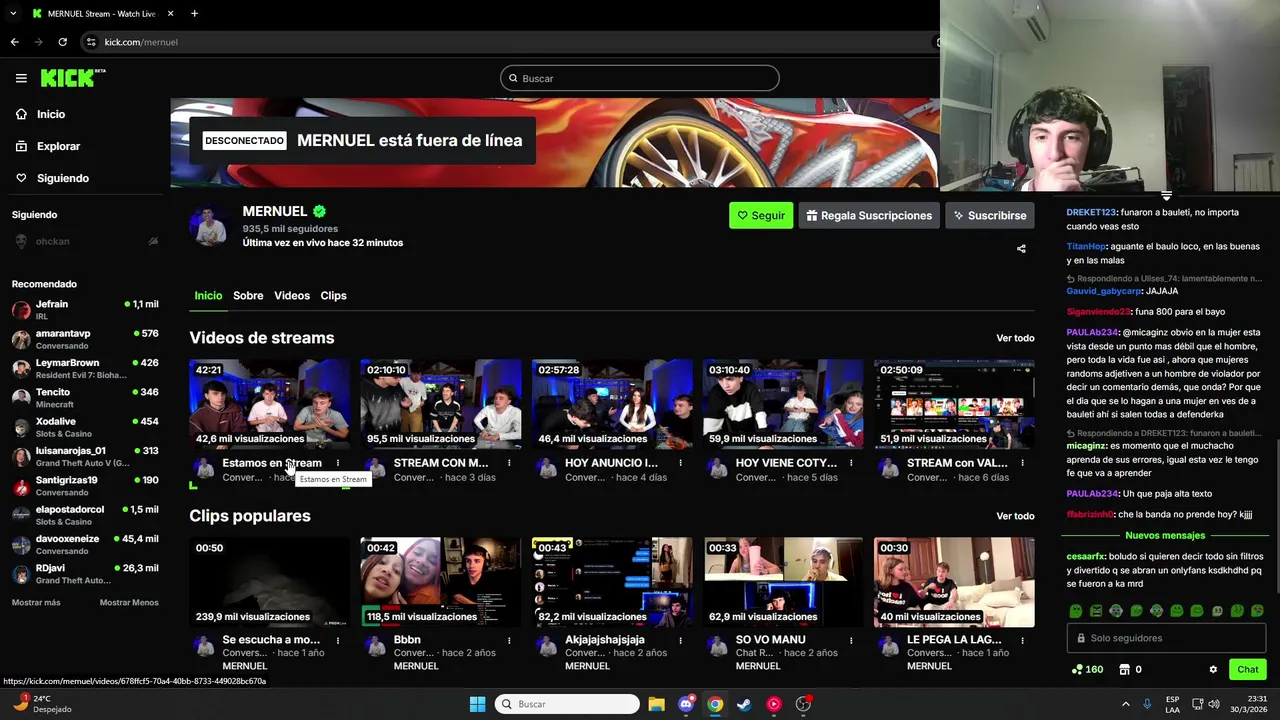Click Mostrar más in sidebar
Image resolution: width=1280 pixels, height=720 pixels.
pyautogui.click(x=36, y=603)
